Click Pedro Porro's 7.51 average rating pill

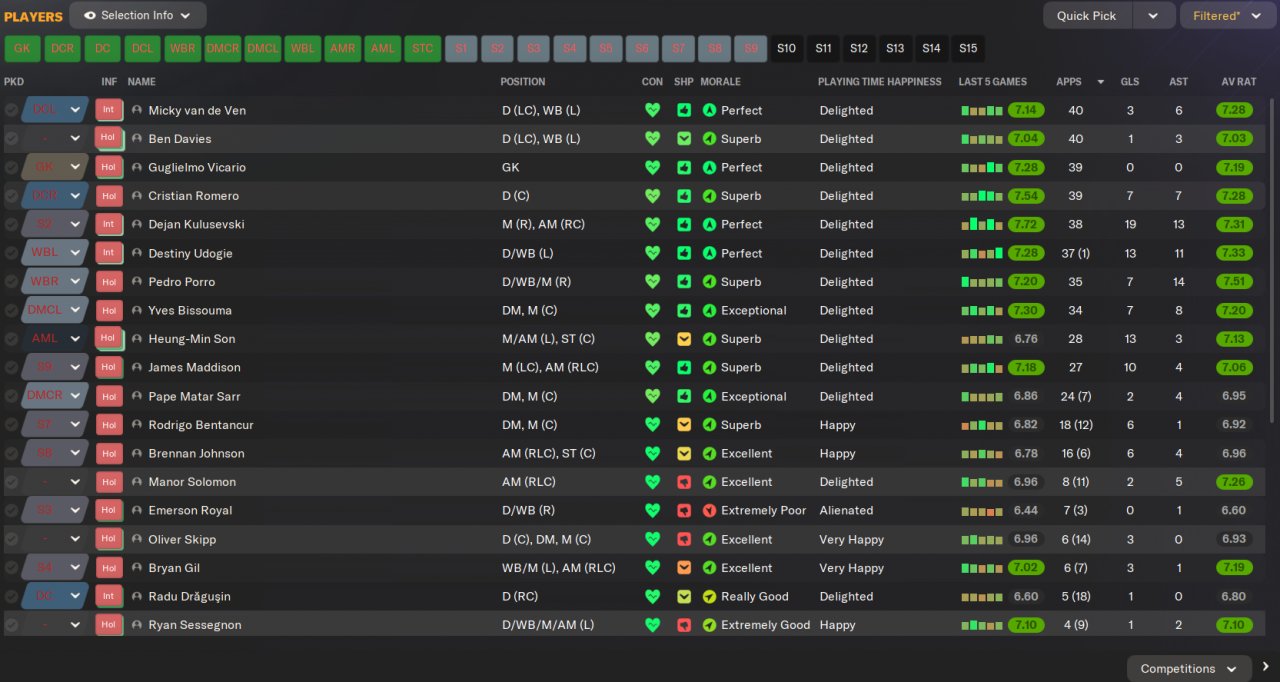tap(1234, 282)
